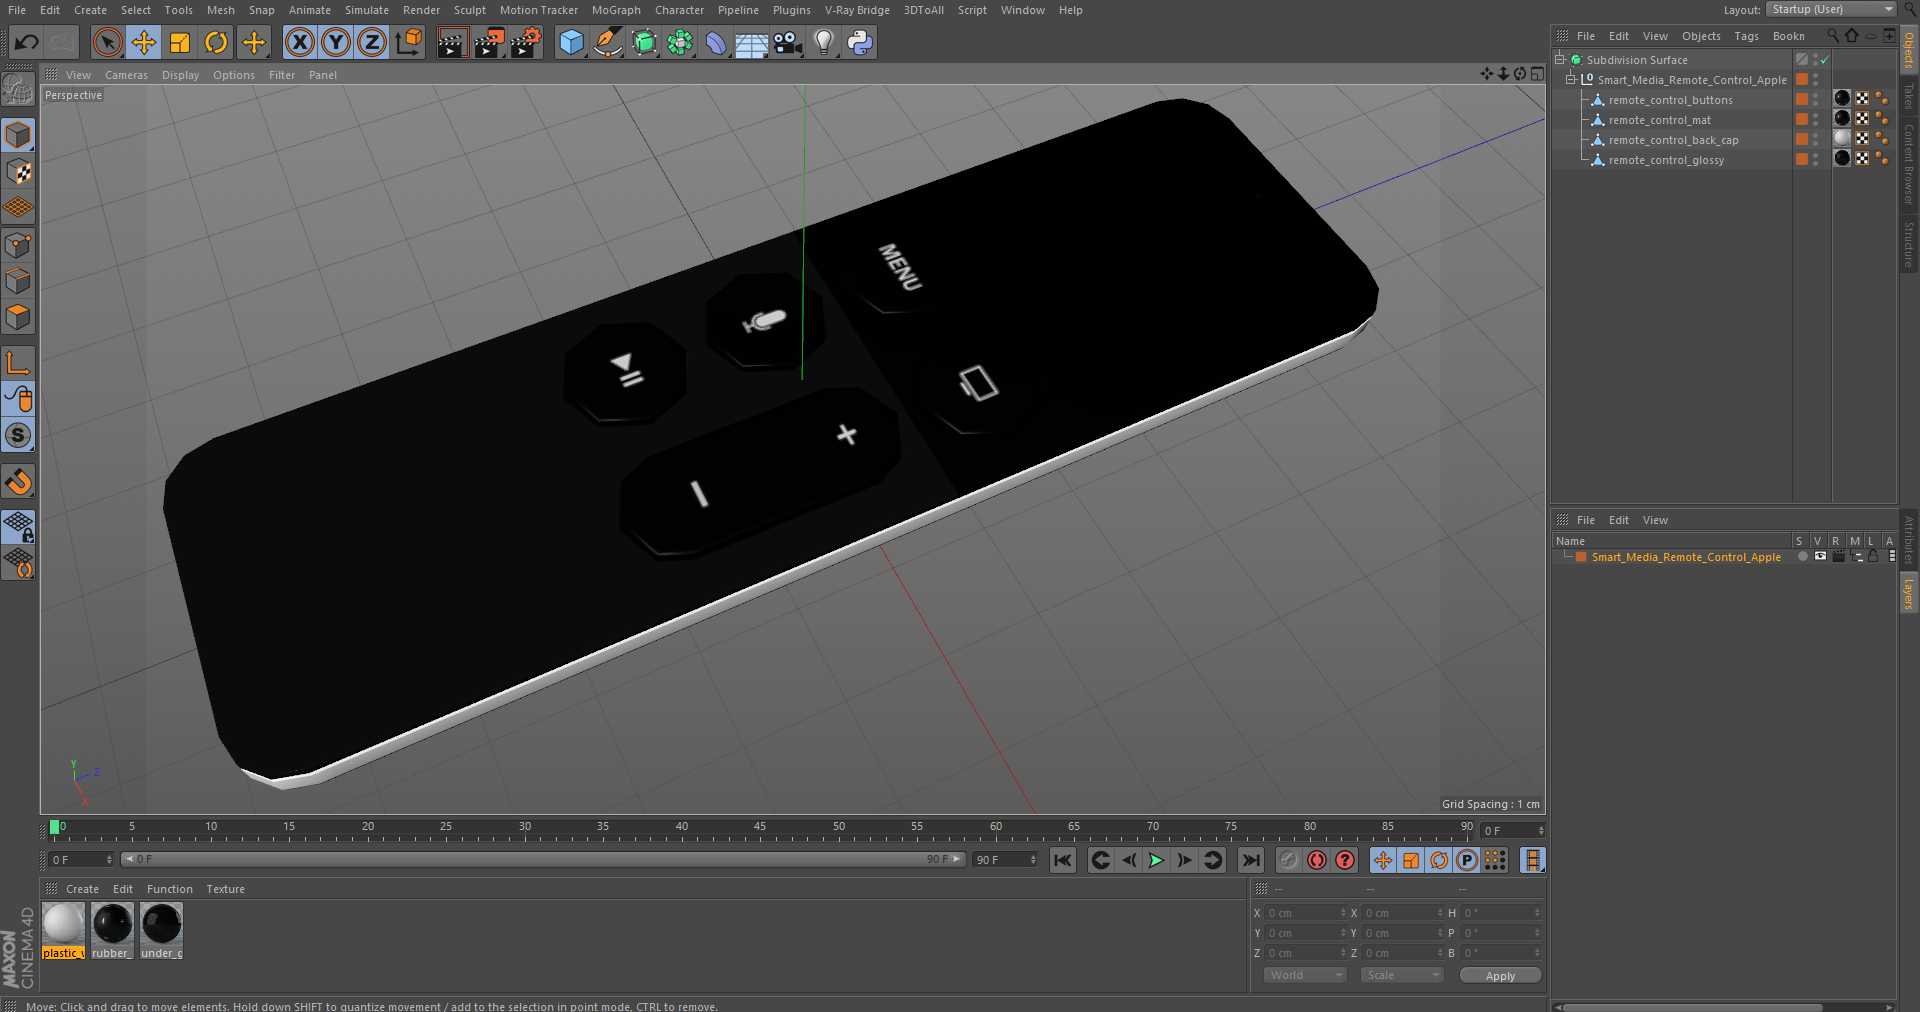Image resolution: width=1920 pixels, height=1012 pixels.
Task: Add a Camera object
Action: tap(788, 42)
